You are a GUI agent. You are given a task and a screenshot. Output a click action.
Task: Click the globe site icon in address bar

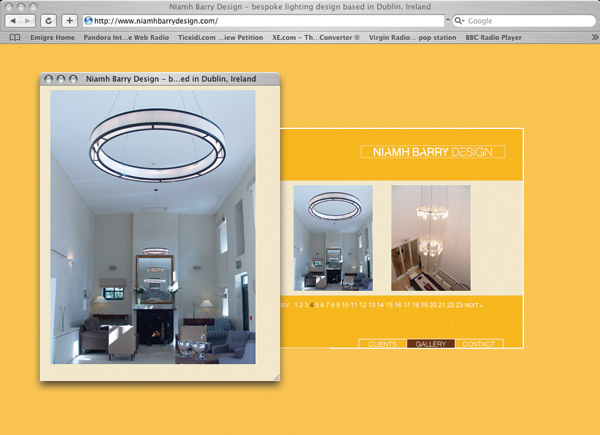pyautogui.click(x=88, y=21)
